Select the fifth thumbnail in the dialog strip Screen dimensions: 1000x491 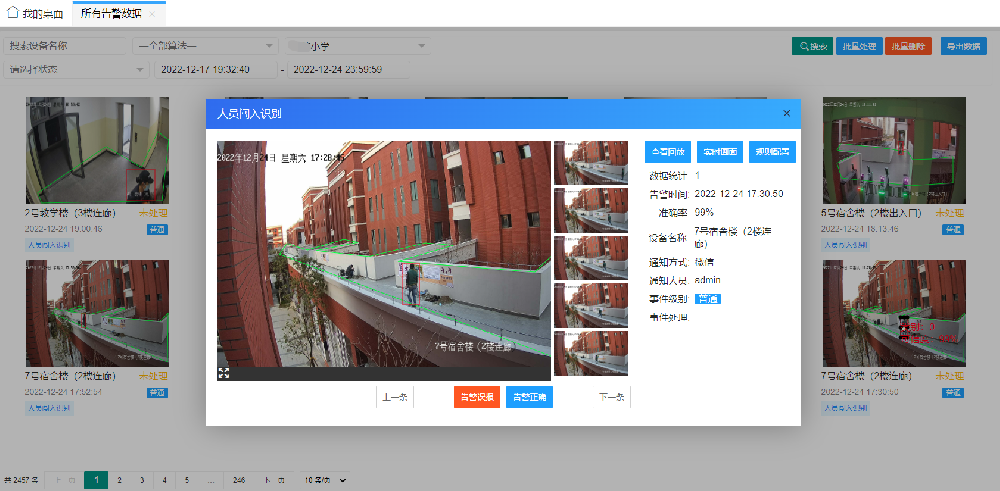[x=591, y=353]
